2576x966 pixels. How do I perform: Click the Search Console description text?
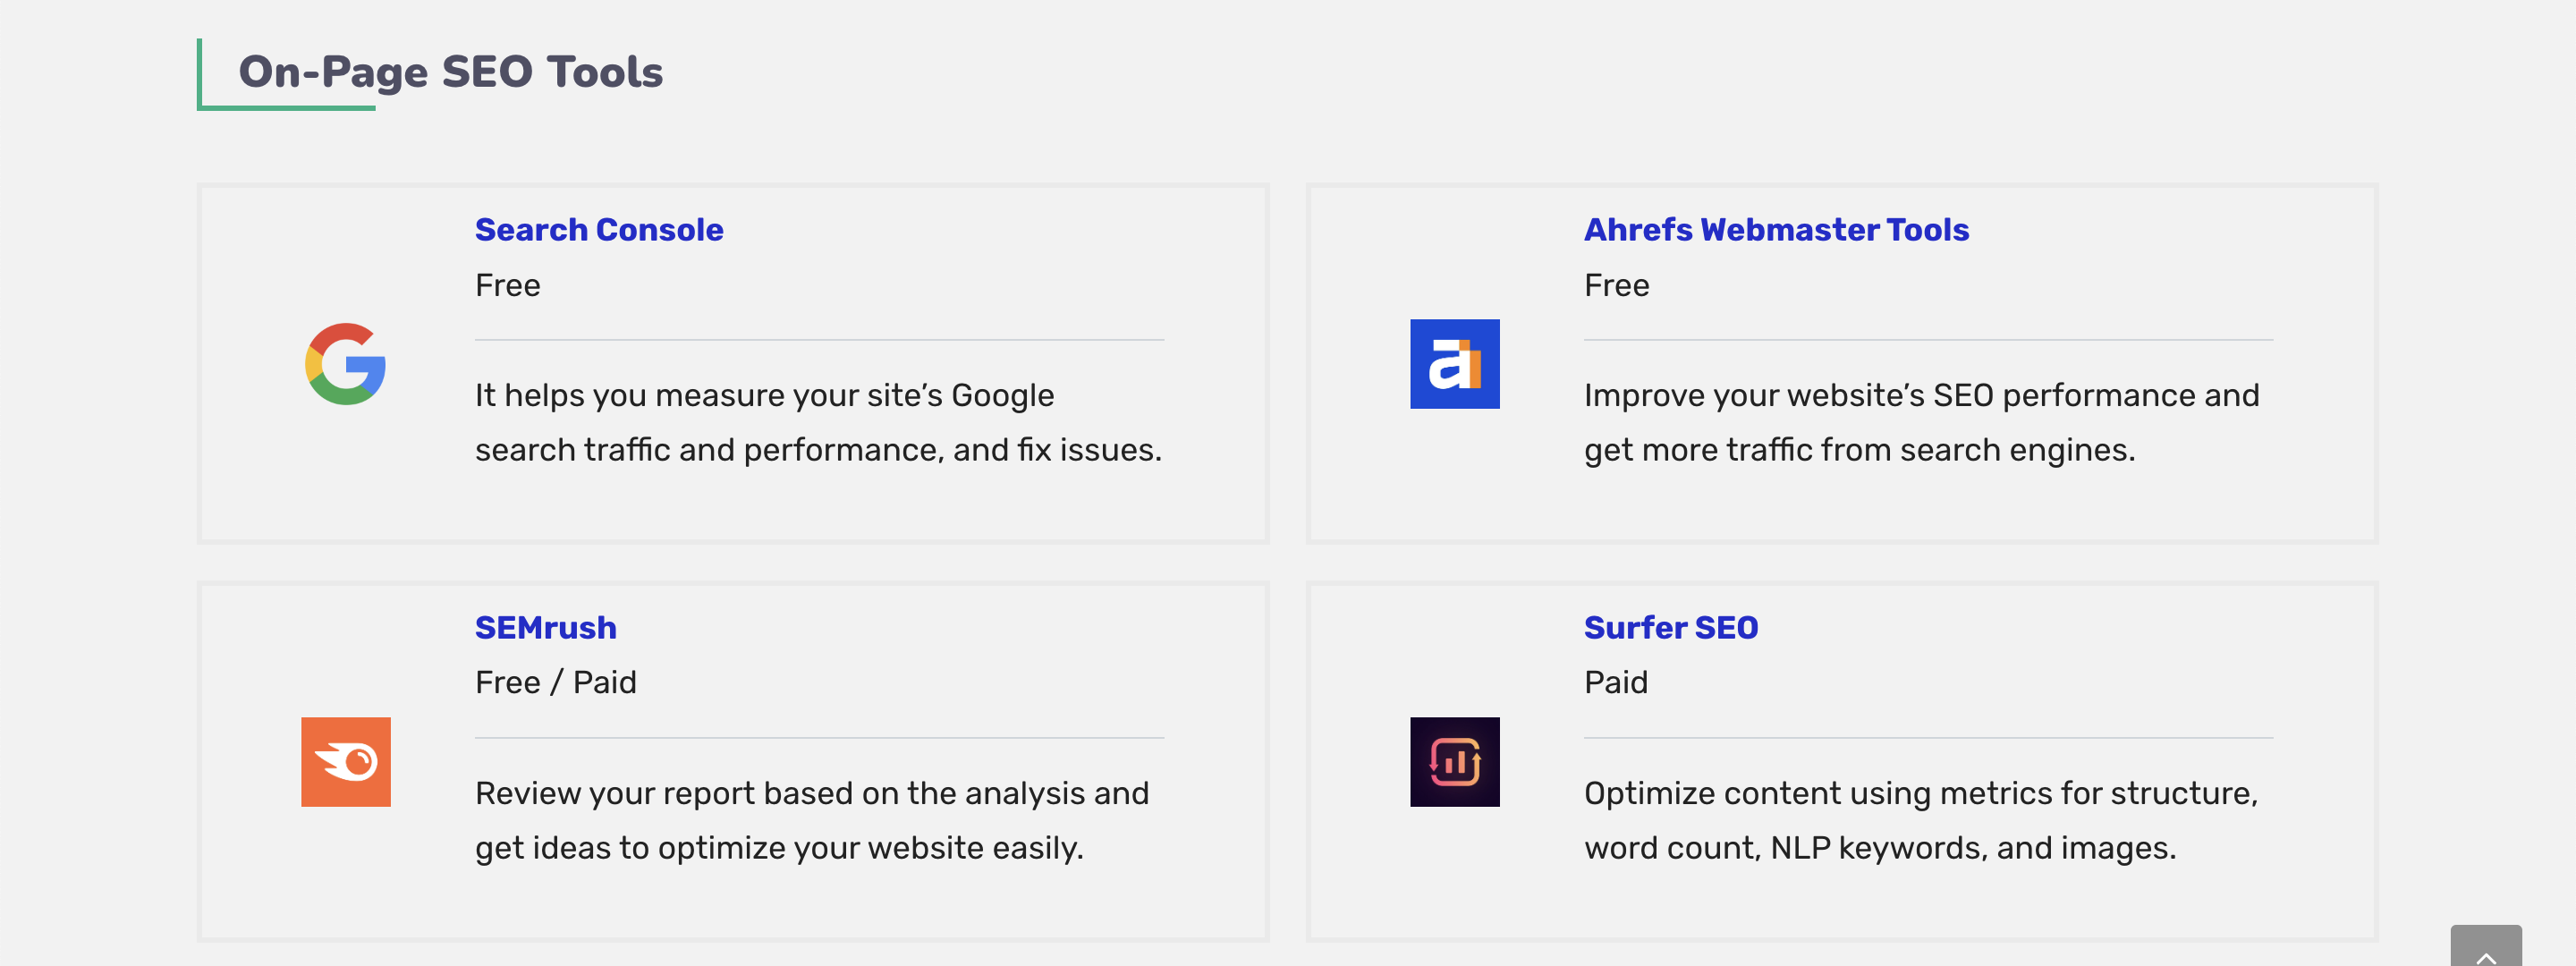[x=818, y=422]
